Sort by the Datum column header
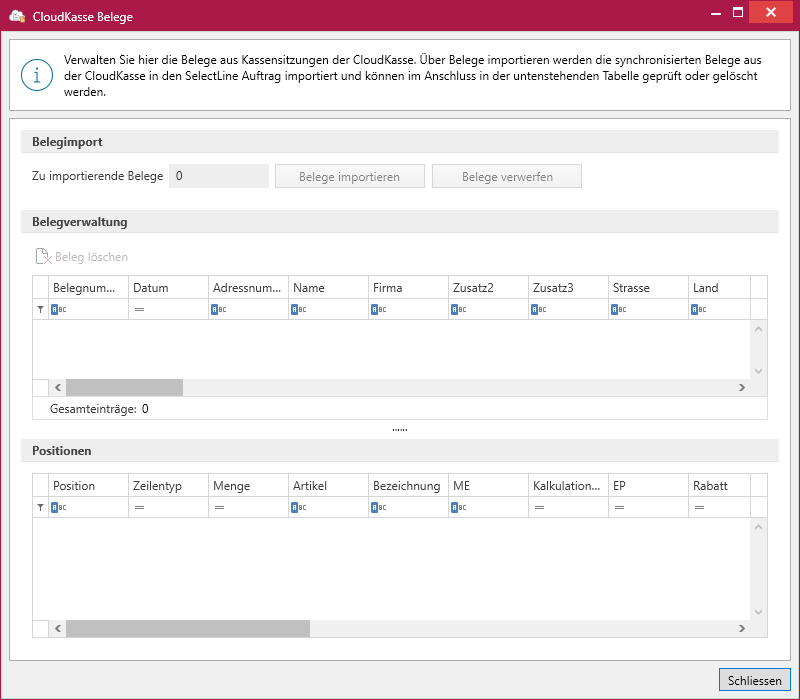Image resolution: width=800 pixels, height=700 pixels. pyautogui.click(x=168, y=287)
